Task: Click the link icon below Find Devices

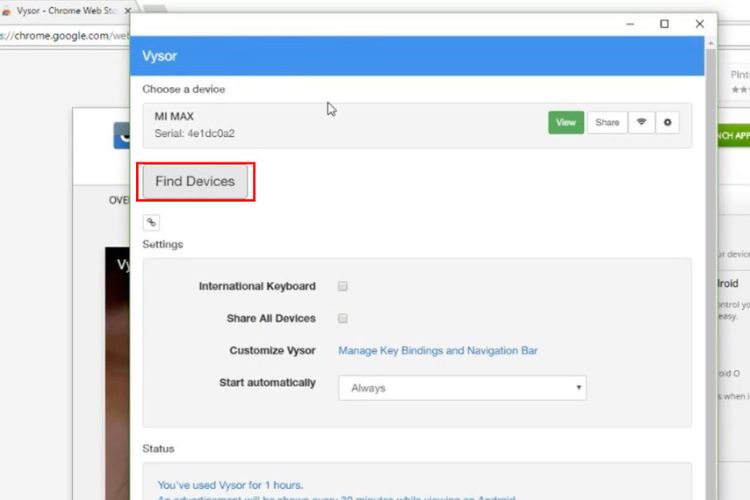Action: [151, 222]
